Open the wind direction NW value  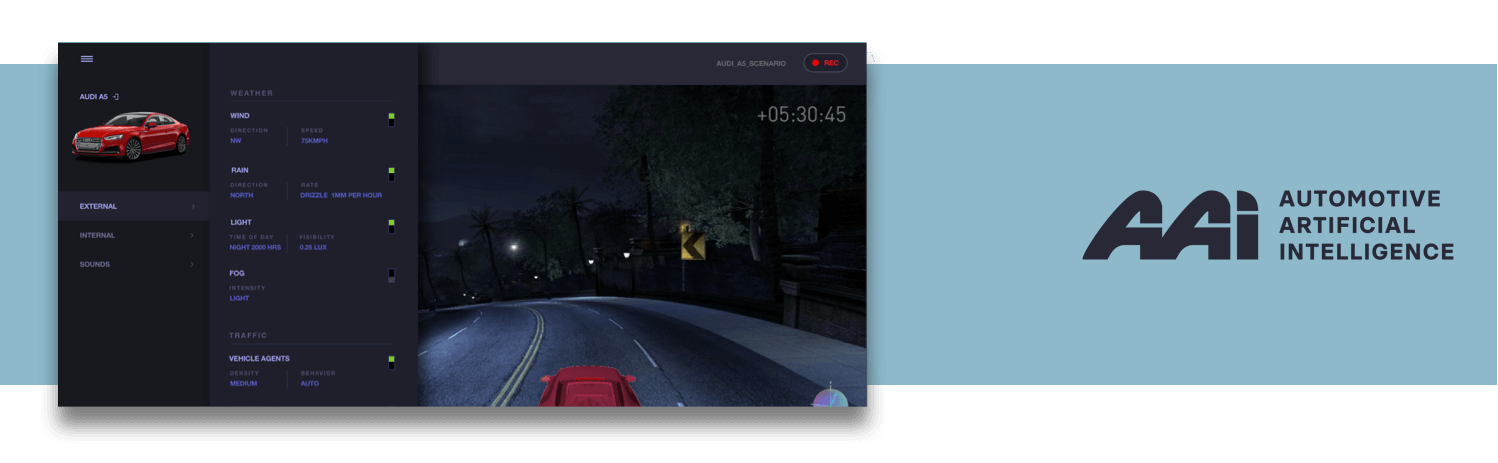[x=235, y=141]
